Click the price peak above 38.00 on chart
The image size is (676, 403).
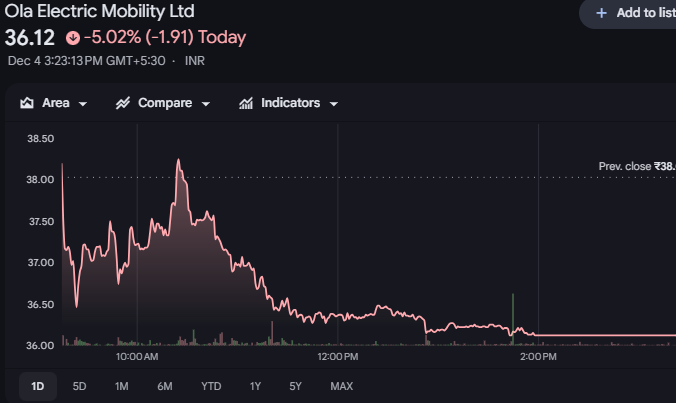point(179,160)
